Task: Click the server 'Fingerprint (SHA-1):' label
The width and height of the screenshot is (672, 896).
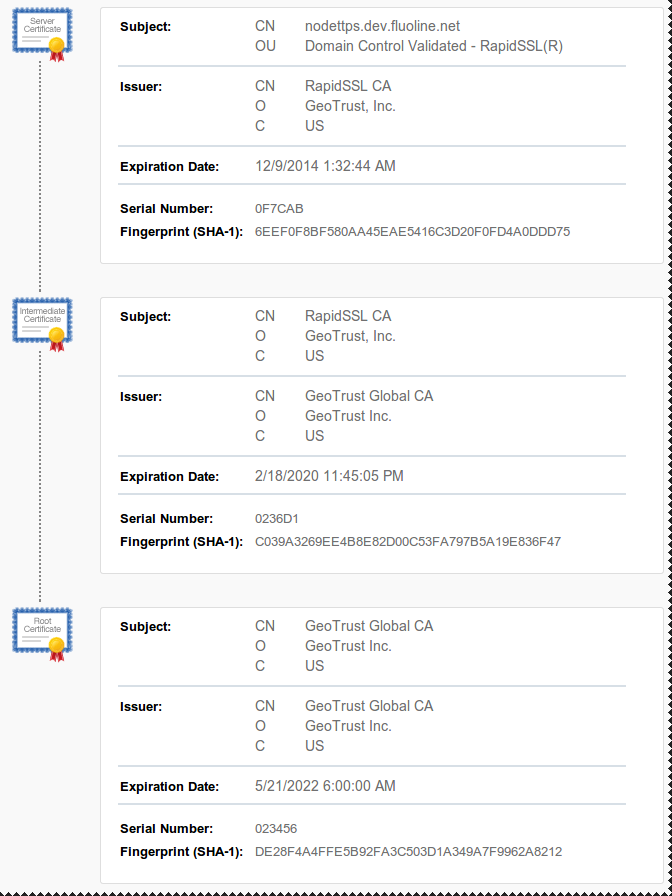Action: pos(182,232)
